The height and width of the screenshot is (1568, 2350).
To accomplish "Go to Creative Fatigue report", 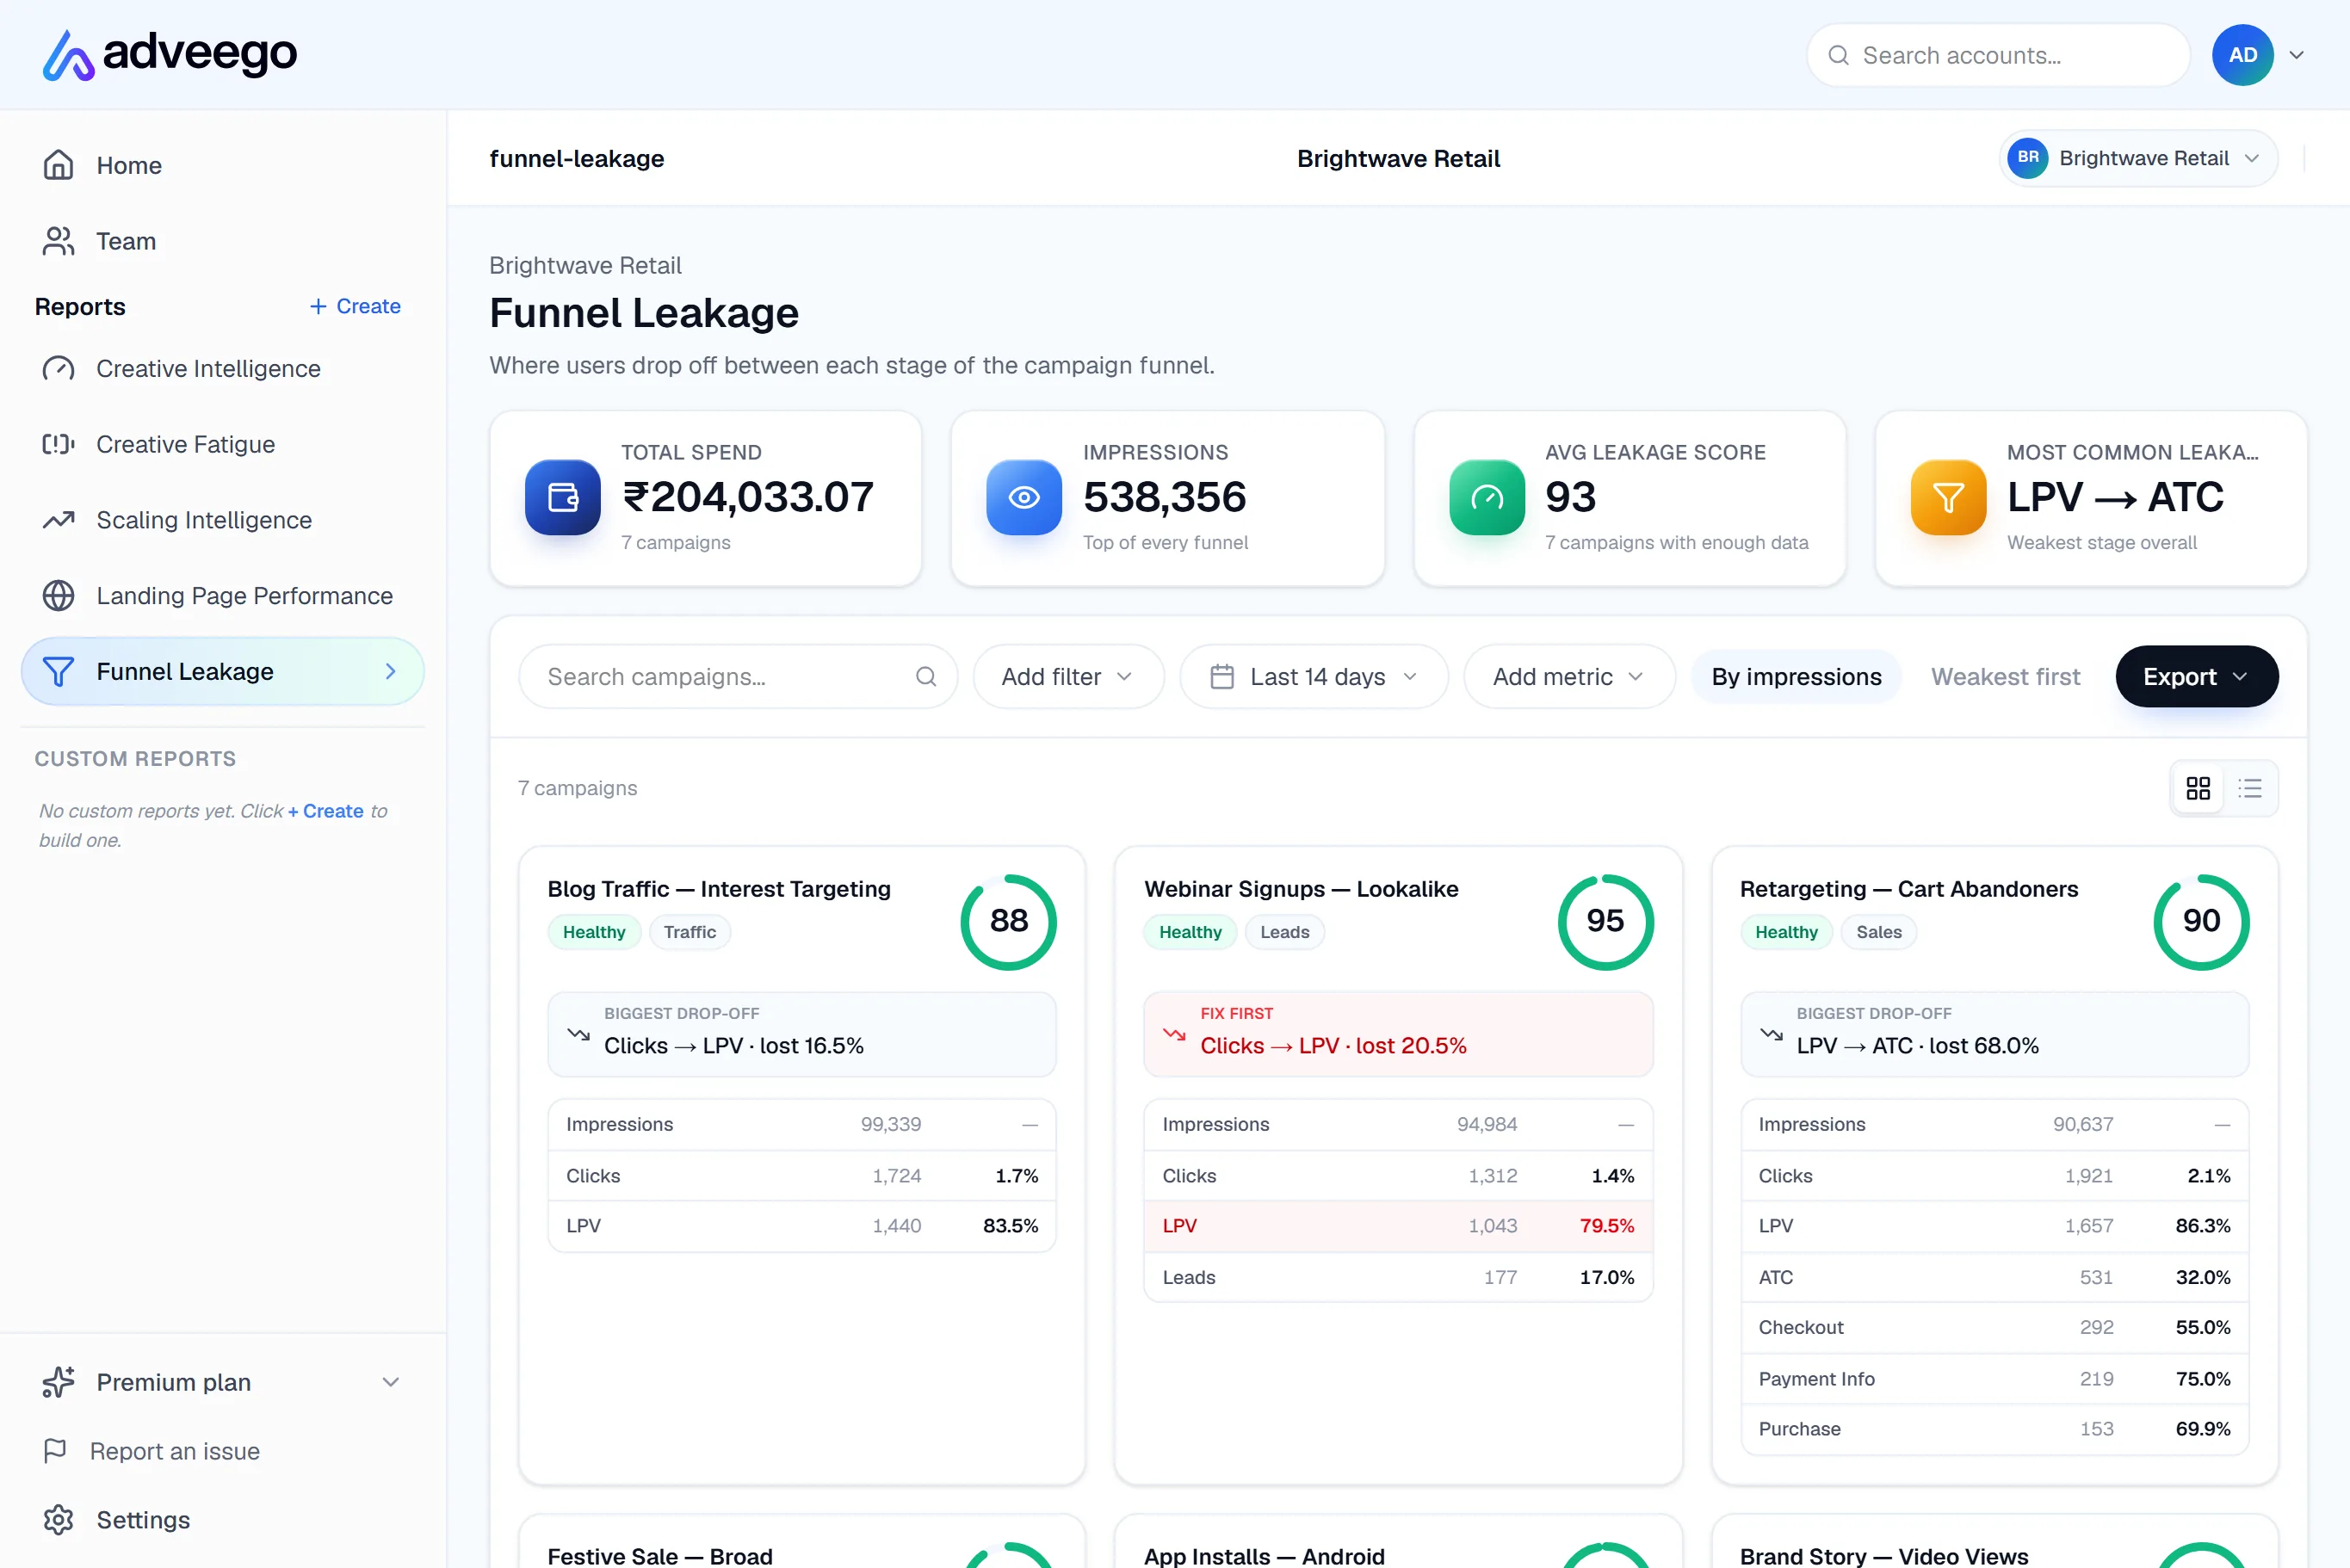I will pos(222,444).
